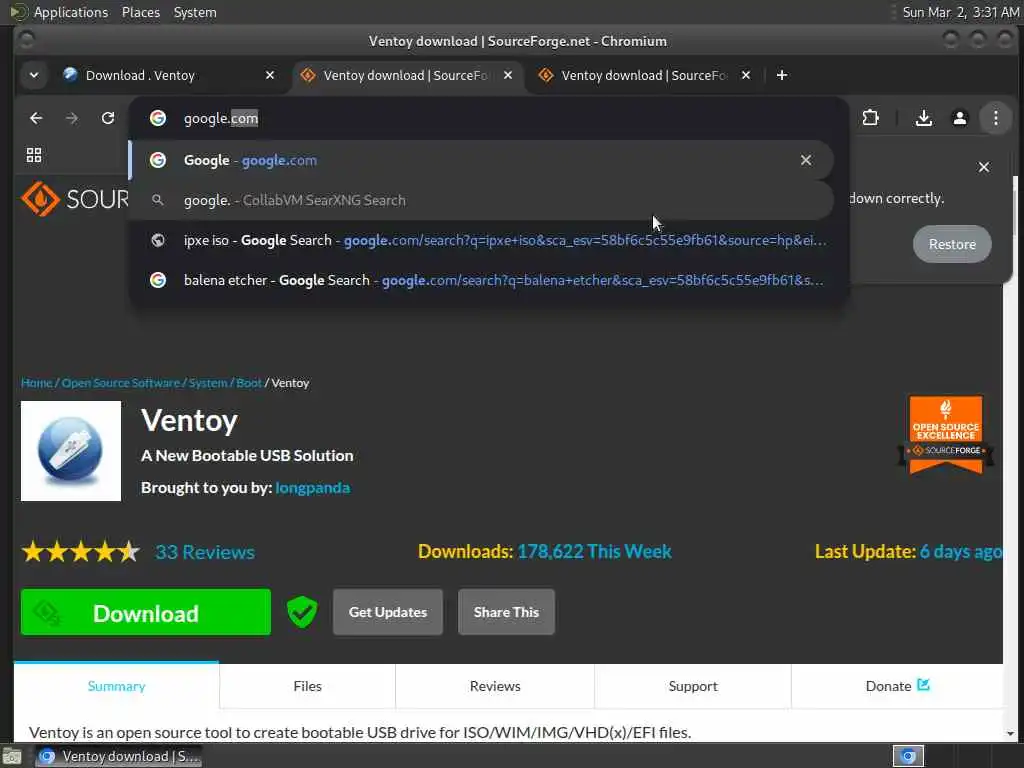Close the third Ventoy download tab
1024x768 pixels.
coord(746,75)
